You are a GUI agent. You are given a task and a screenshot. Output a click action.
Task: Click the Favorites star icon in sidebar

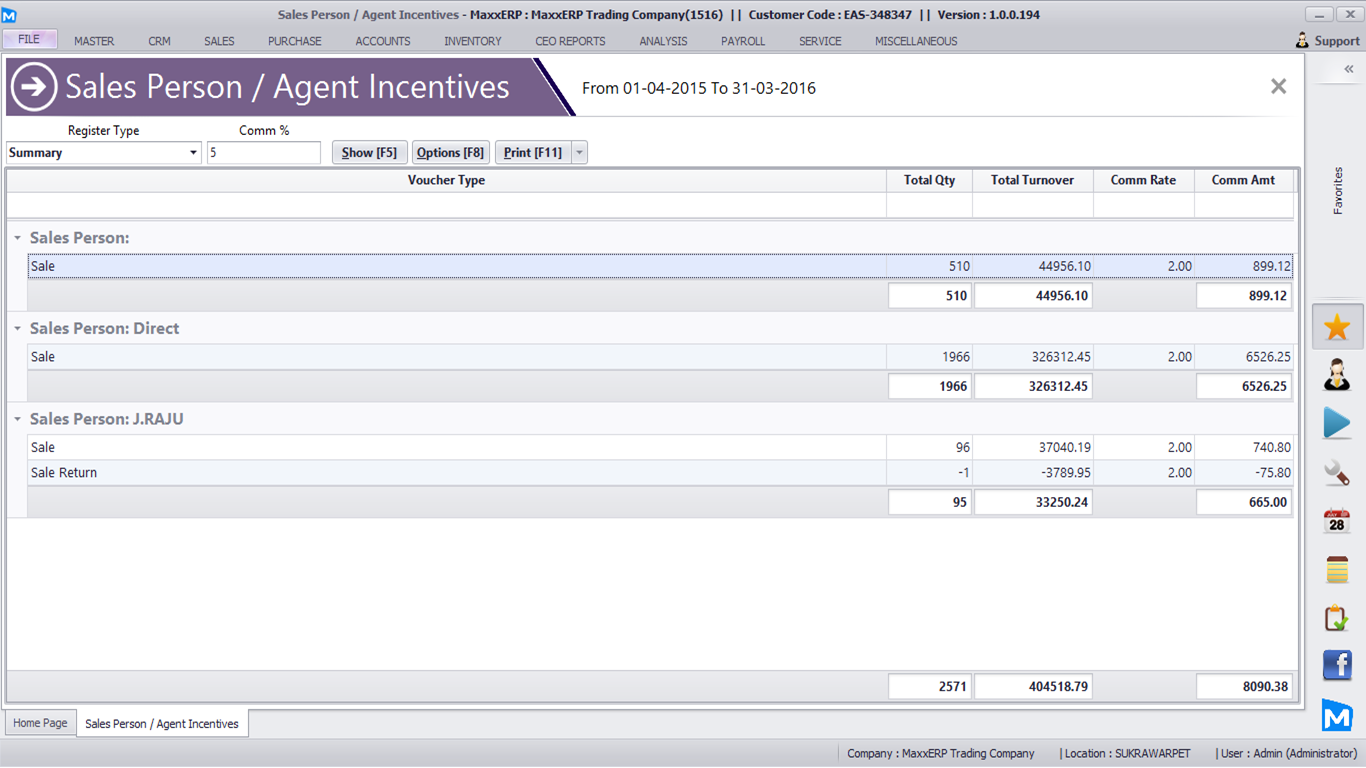[x=1337, y=327]
